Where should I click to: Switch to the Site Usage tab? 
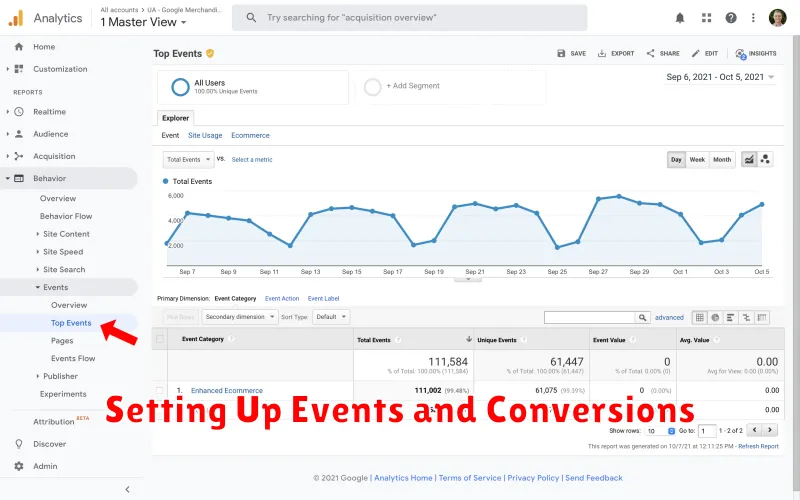click(x=205, y=136)
